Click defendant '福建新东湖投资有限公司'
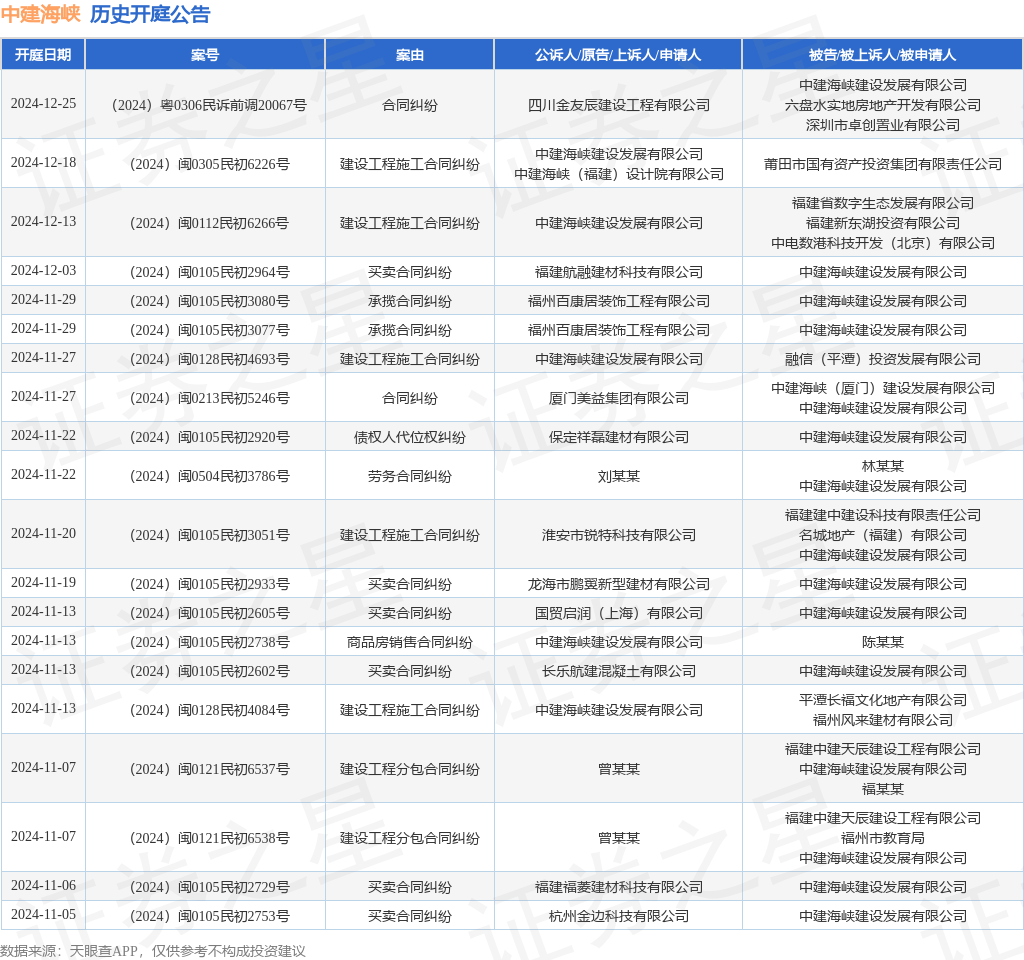This screenshot has height=960, width=1024. pyautogui.click(x=882, y=223)
